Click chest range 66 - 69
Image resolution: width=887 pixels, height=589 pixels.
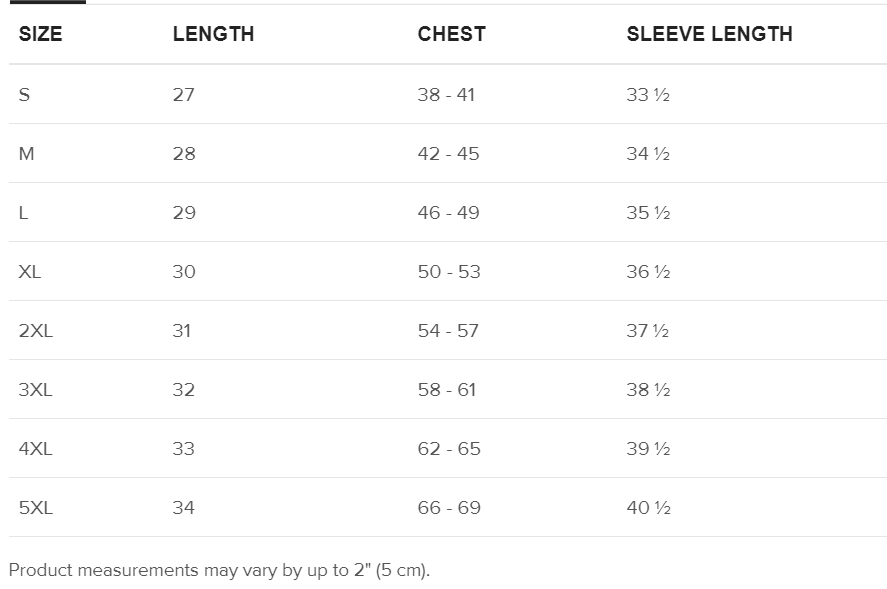point(449,508)
